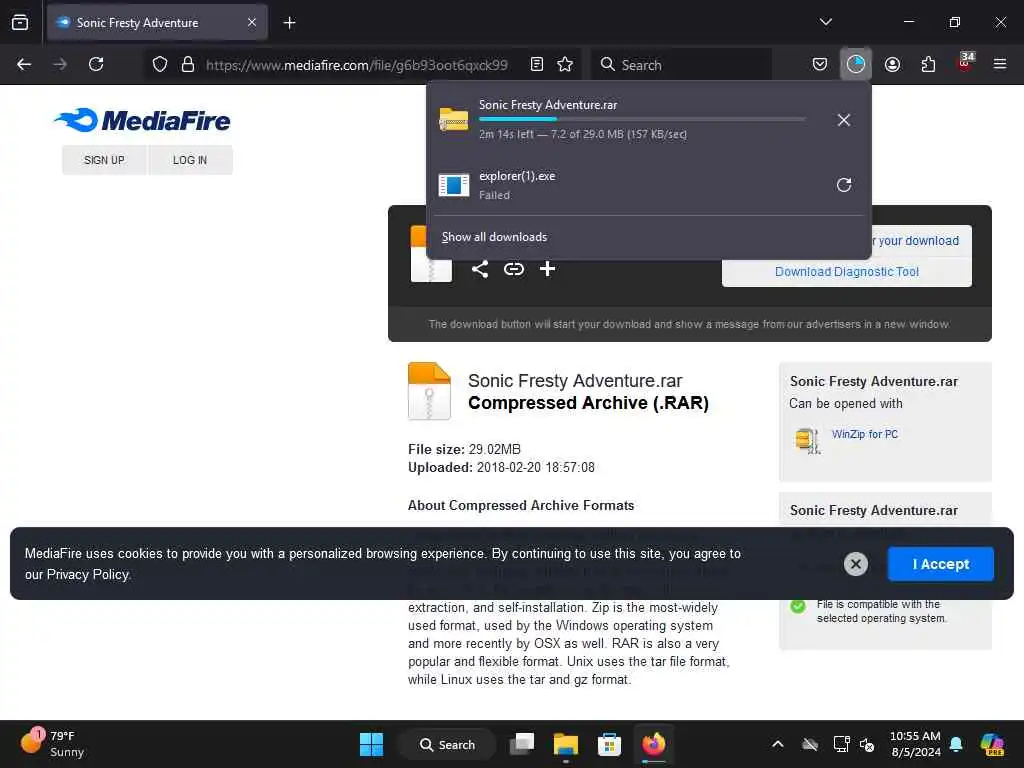Click the rar download progress bar
This screenshot has width=1024, height=768.
(642, 119)
